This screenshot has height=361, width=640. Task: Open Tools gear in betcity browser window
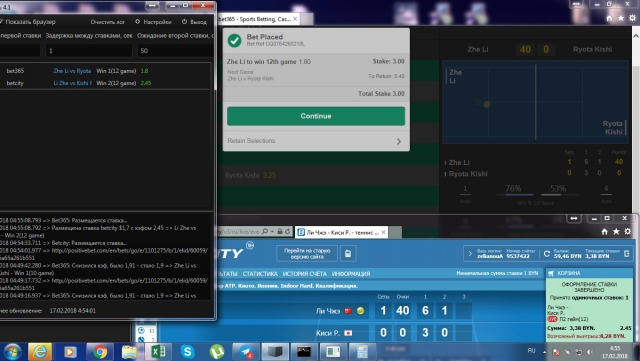(628, 232)
